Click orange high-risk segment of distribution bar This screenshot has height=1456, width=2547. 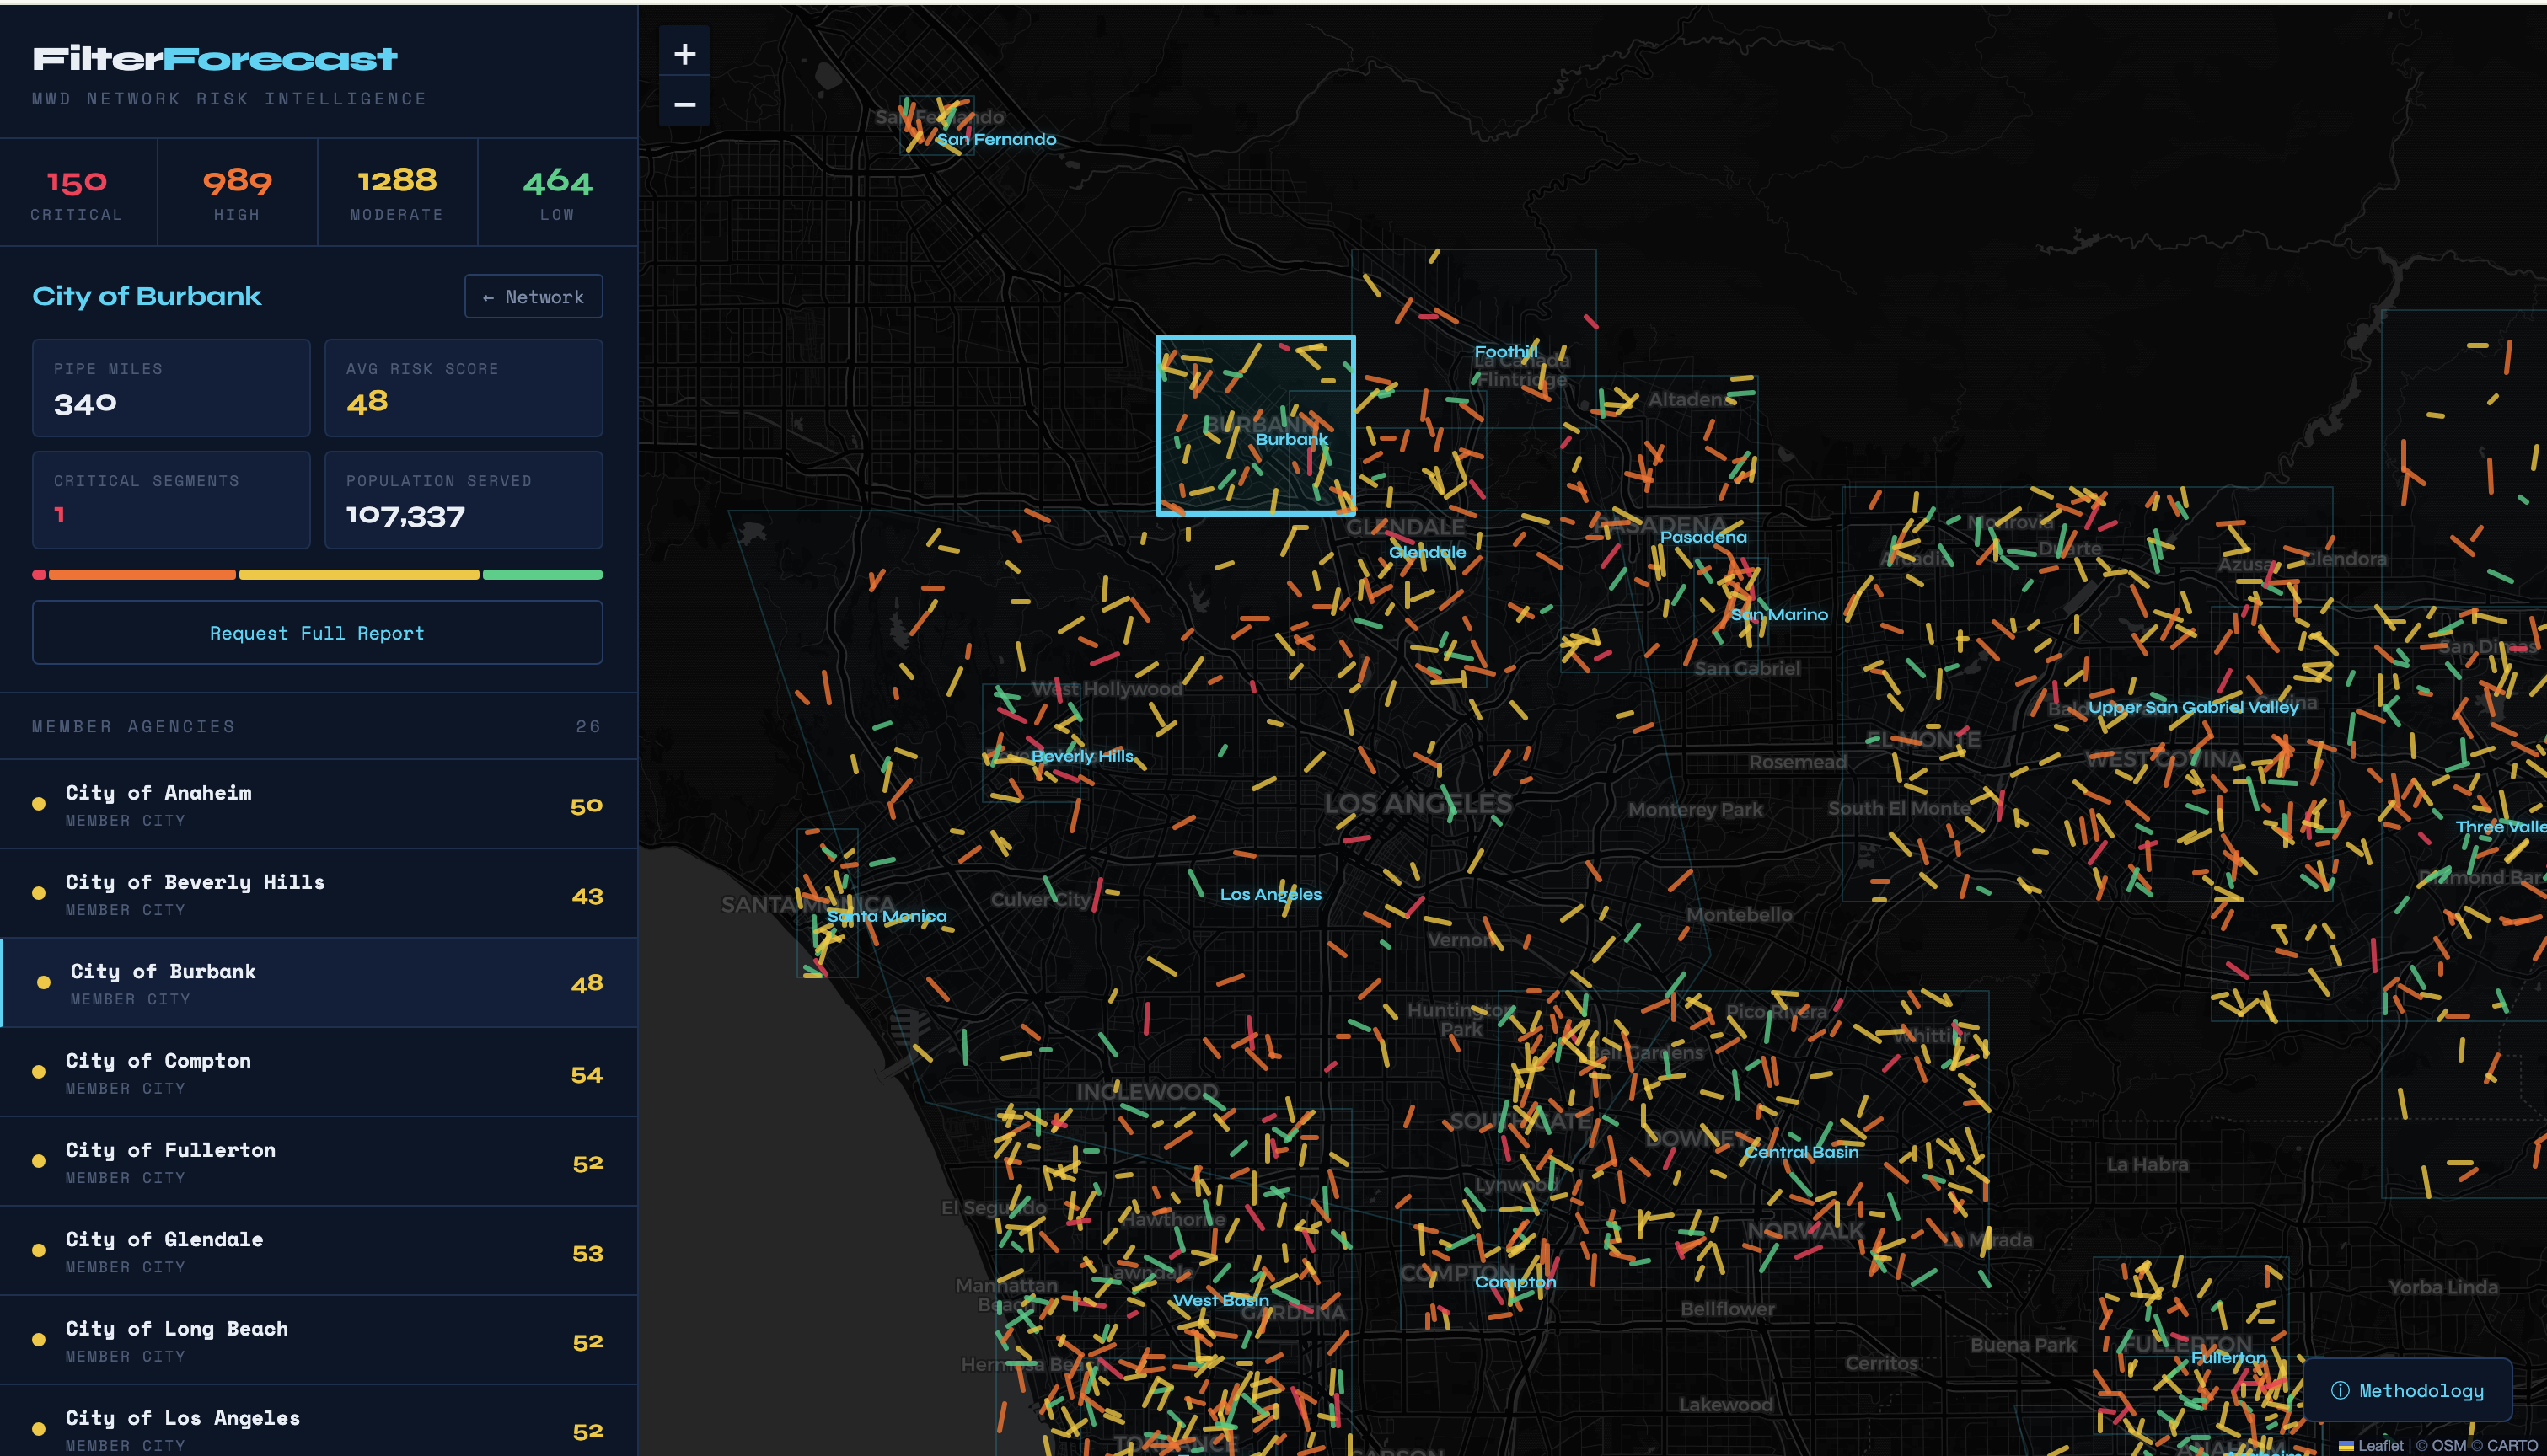click(x=142, y=575)
